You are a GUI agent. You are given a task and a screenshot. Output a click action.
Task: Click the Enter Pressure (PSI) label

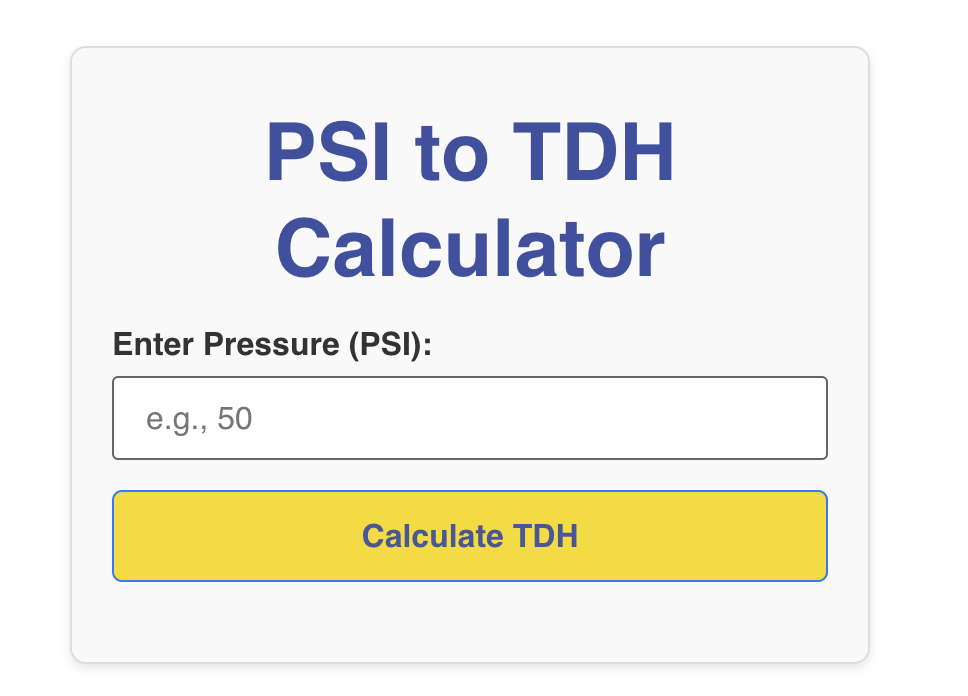click(272, 345)
